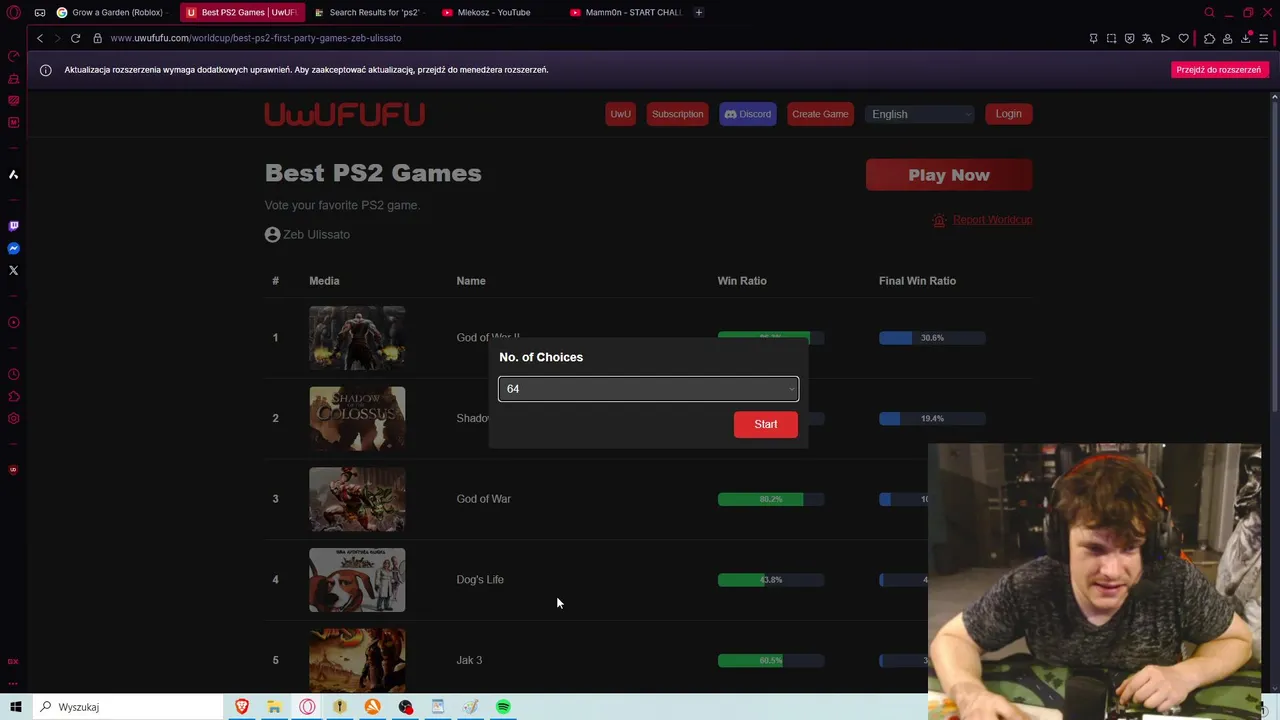1280x720 pixels.
Task: Open the Windows Start menu
Action: (16, 707)
